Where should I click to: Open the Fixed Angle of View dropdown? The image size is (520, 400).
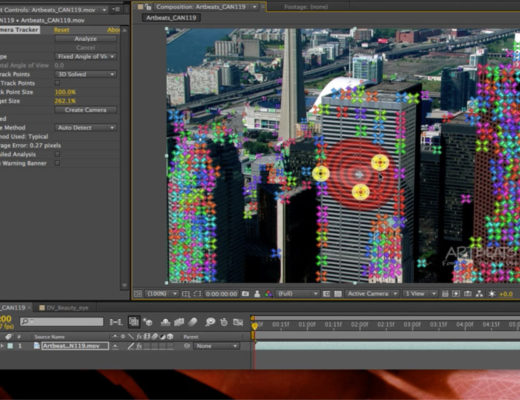[86, 56]
